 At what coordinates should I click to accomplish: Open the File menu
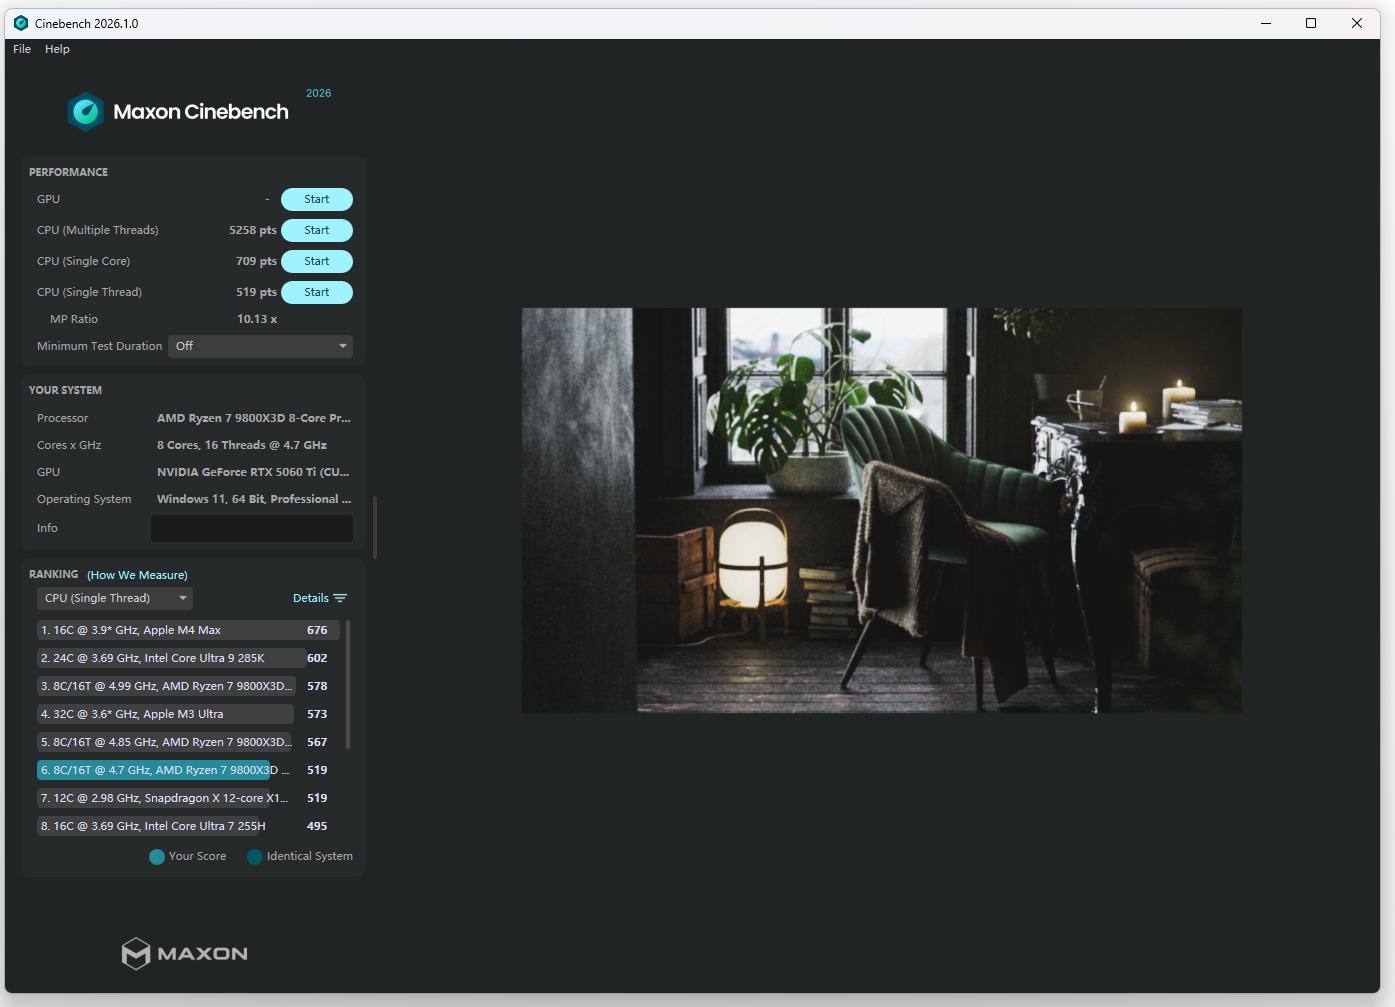point(22,49)
